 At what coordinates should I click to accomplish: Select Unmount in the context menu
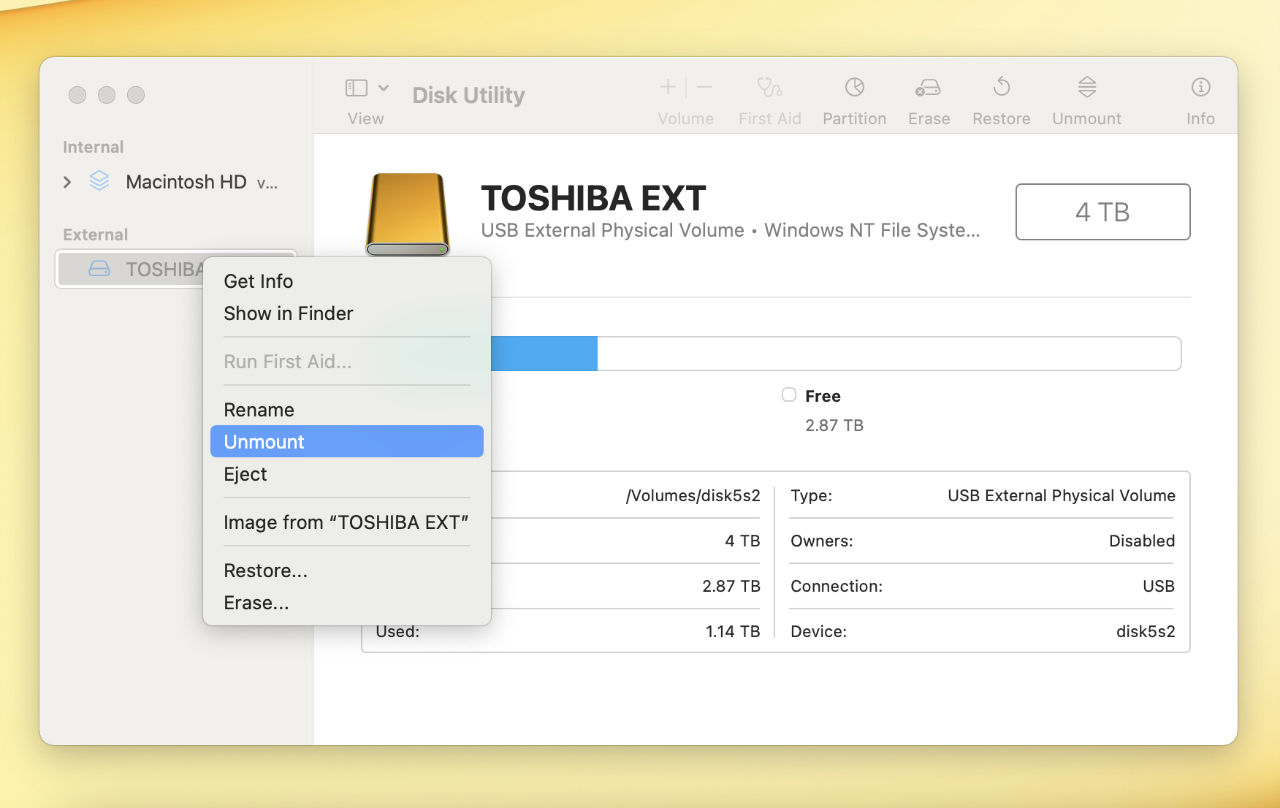click(x=347, y=442)
